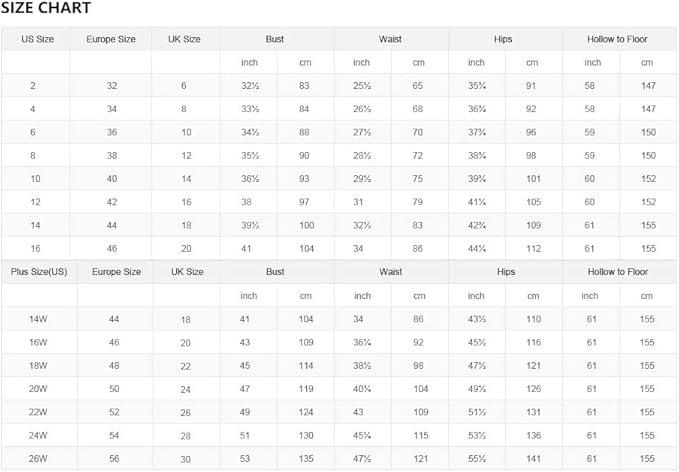Select the 112 cm hips value
The height and width of the screenshot is (472, 679).
tap(533, 248)
